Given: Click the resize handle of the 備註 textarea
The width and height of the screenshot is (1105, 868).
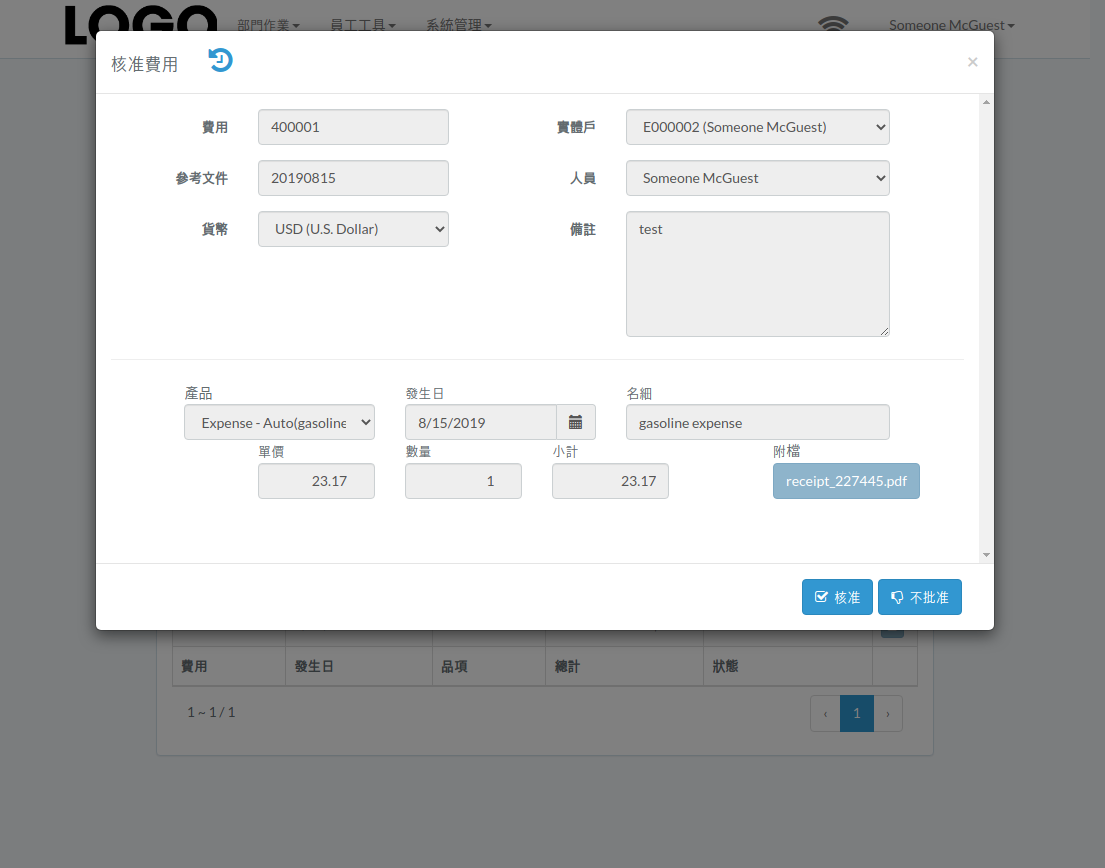Looking at the screenshot, I should point(884,331).
